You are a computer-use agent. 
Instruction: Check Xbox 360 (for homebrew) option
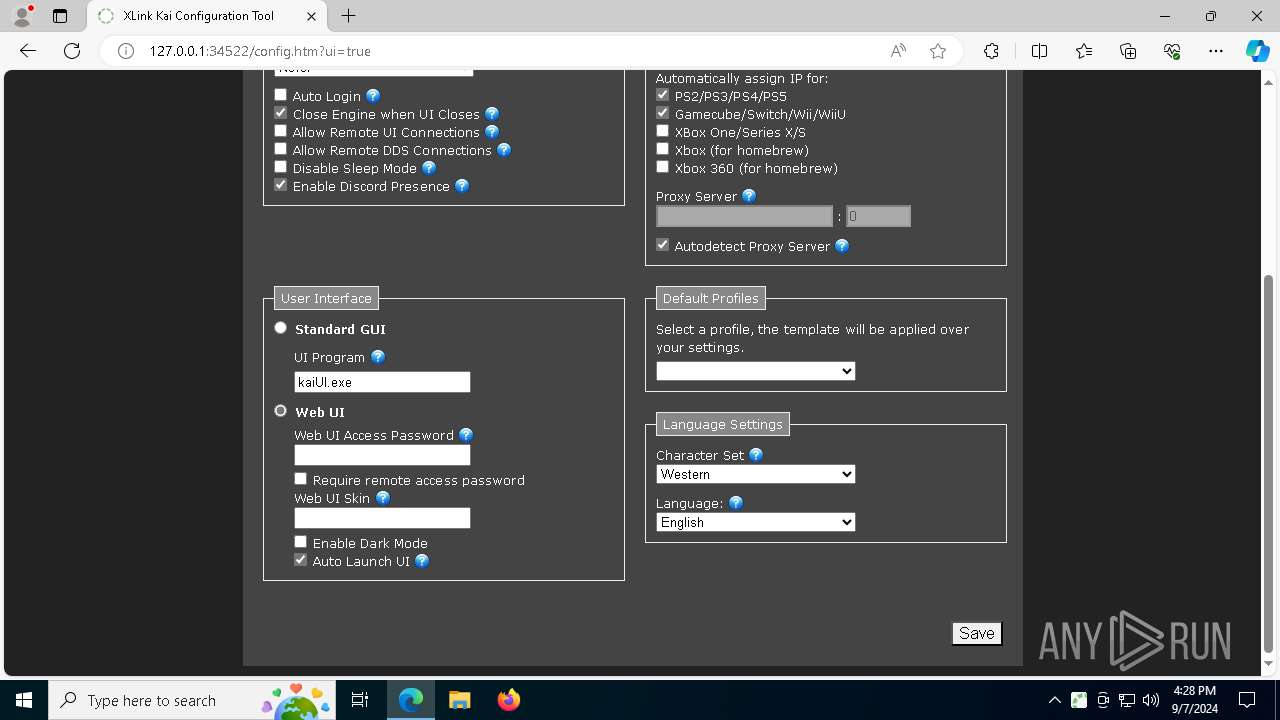point(663,167)
